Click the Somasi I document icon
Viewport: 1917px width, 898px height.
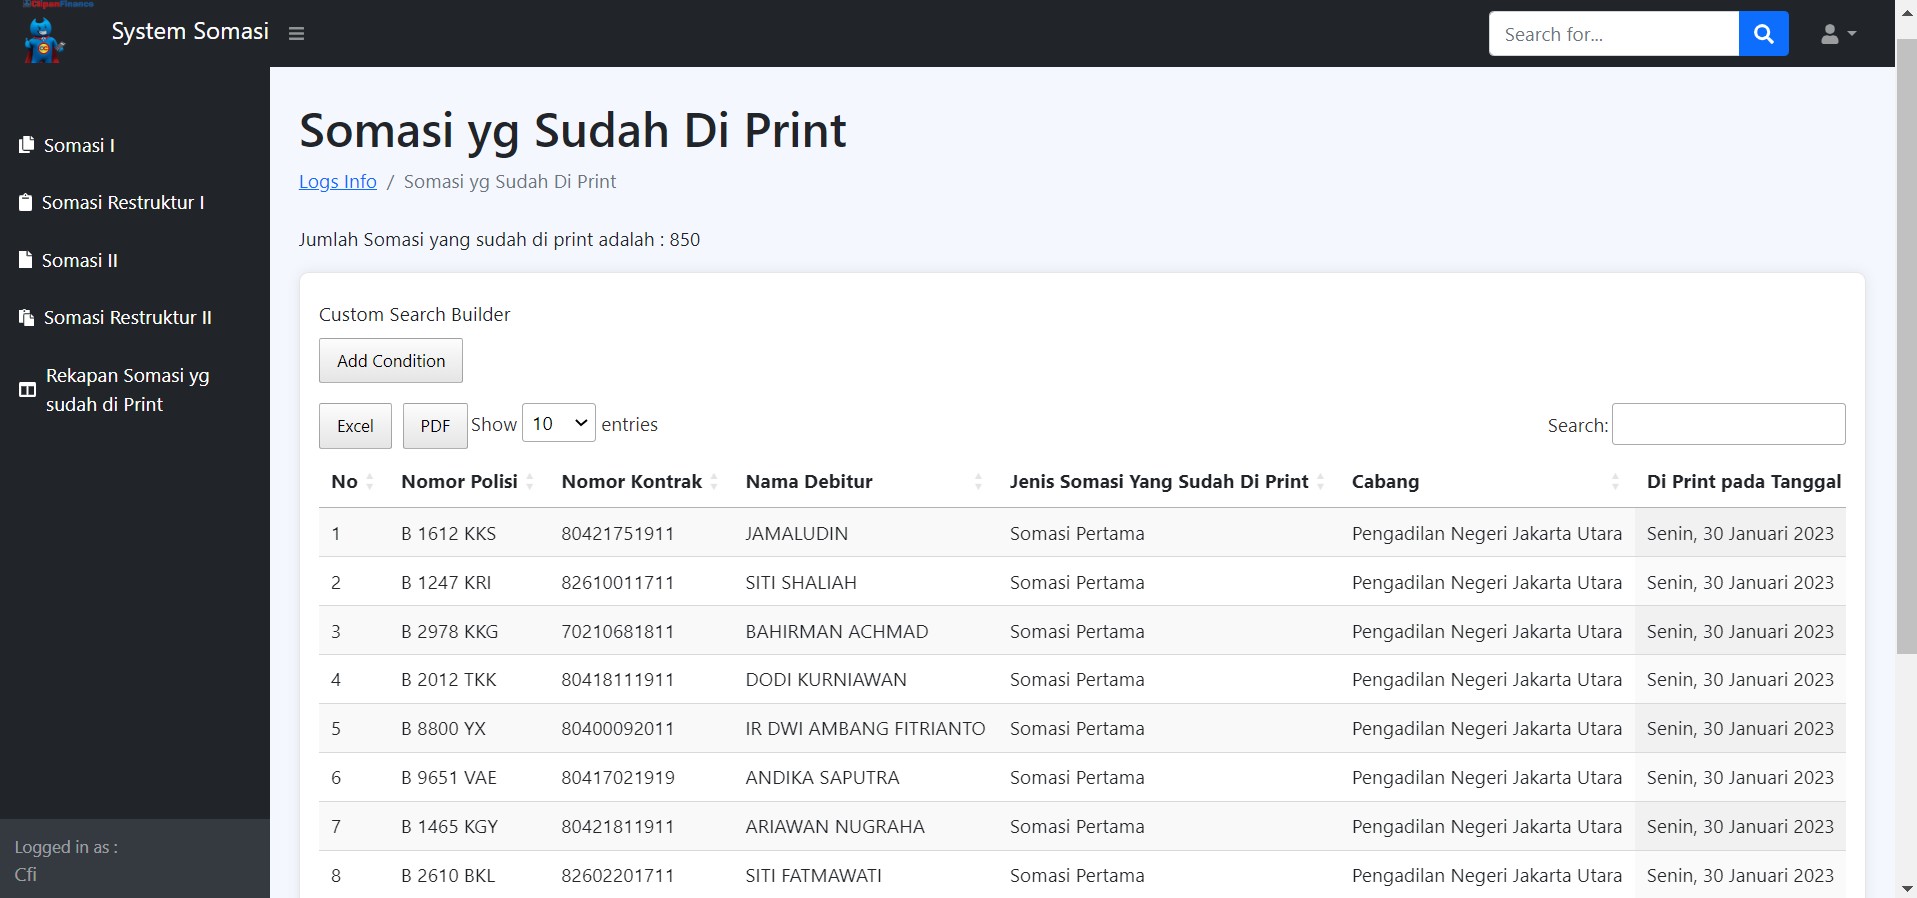coord(27,145)
